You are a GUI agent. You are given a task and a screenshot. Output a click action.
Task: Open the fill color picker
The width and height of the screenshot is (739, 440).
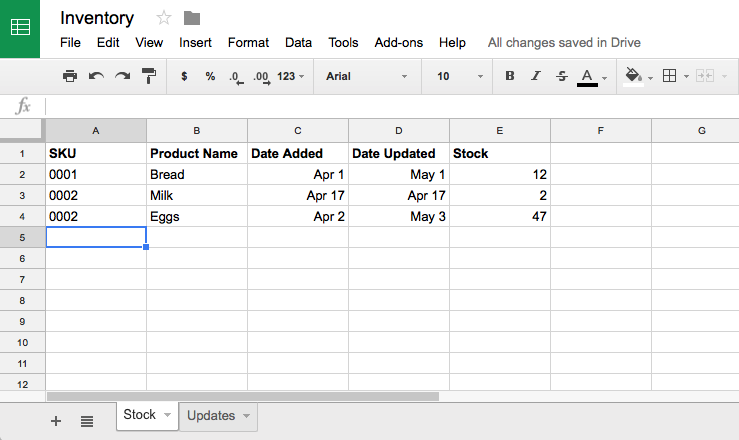[637, 76]
